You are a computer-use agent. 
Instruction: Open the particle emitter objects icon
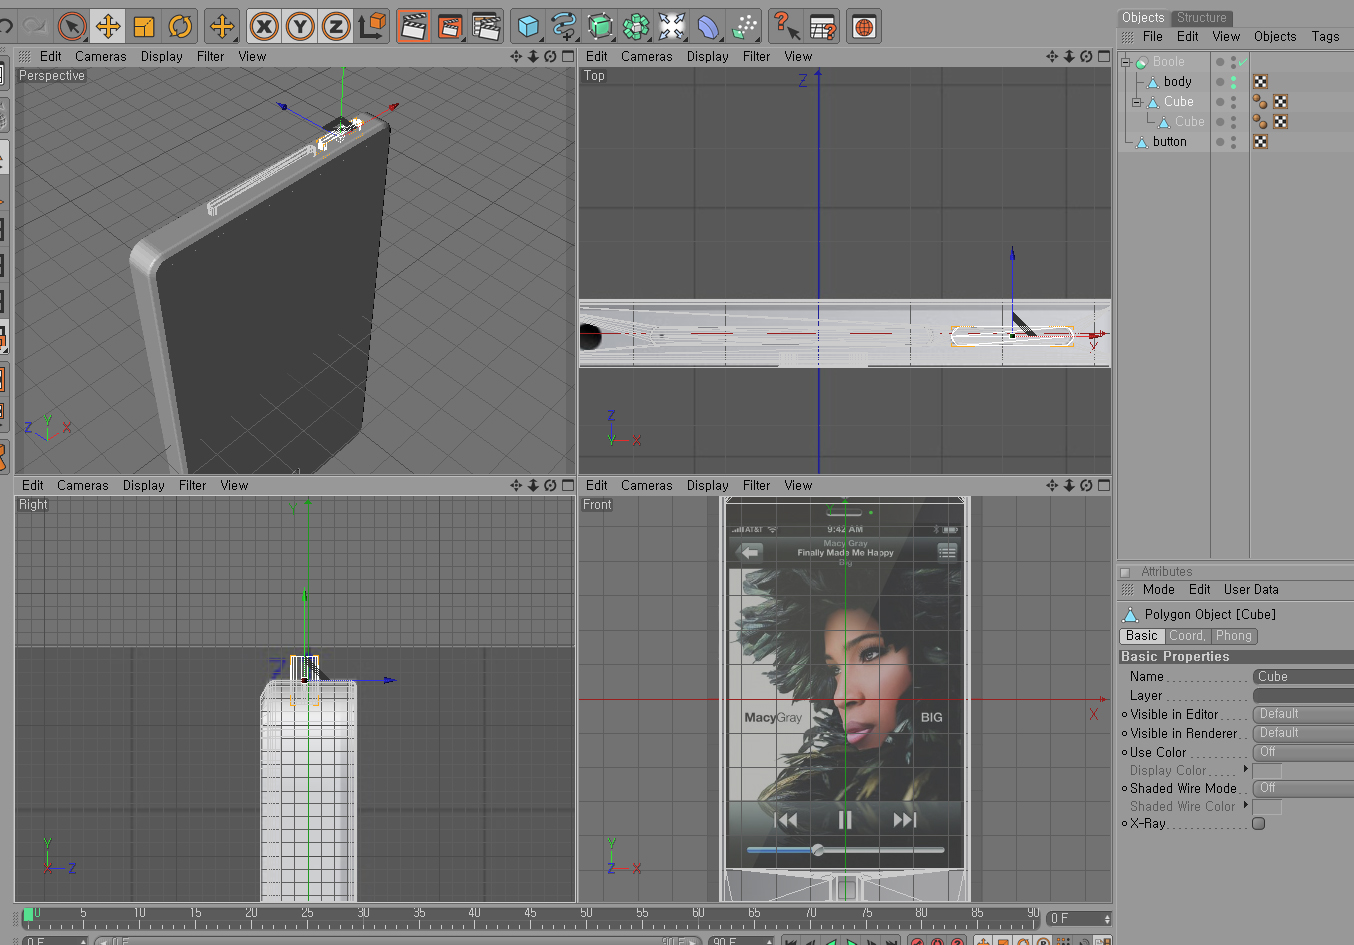click(744, 26)
